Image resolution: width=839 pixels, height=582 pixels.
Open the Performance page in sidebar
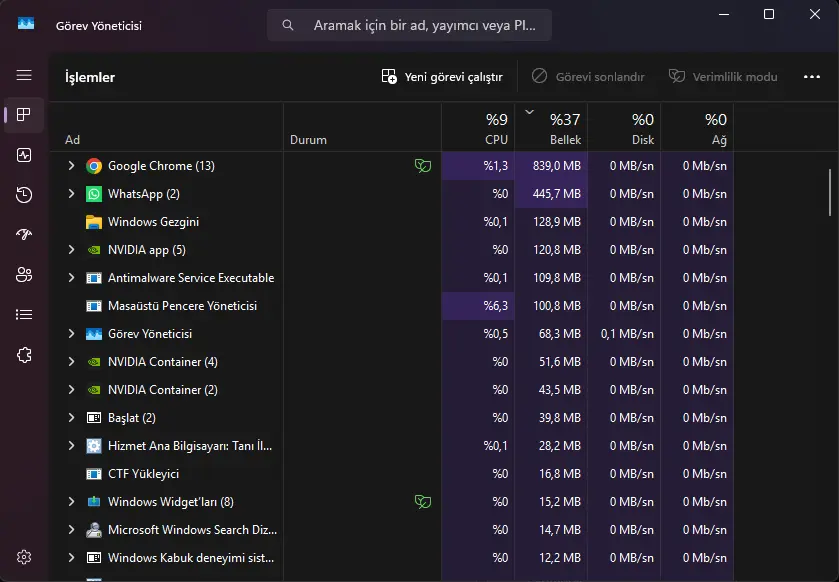[x=24, y=155]
